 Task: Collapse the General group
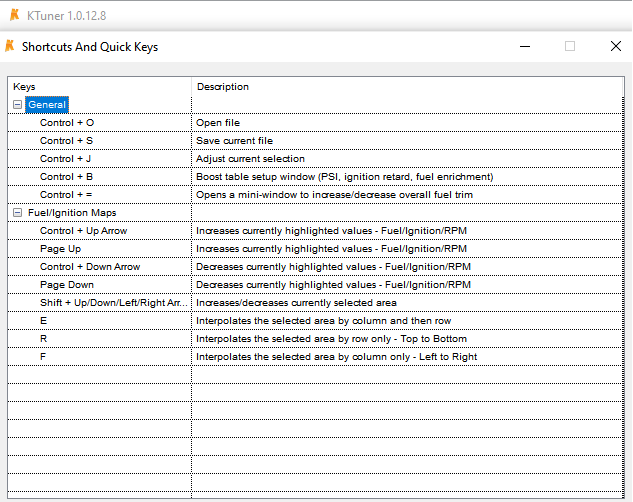(x=17, y=105)
